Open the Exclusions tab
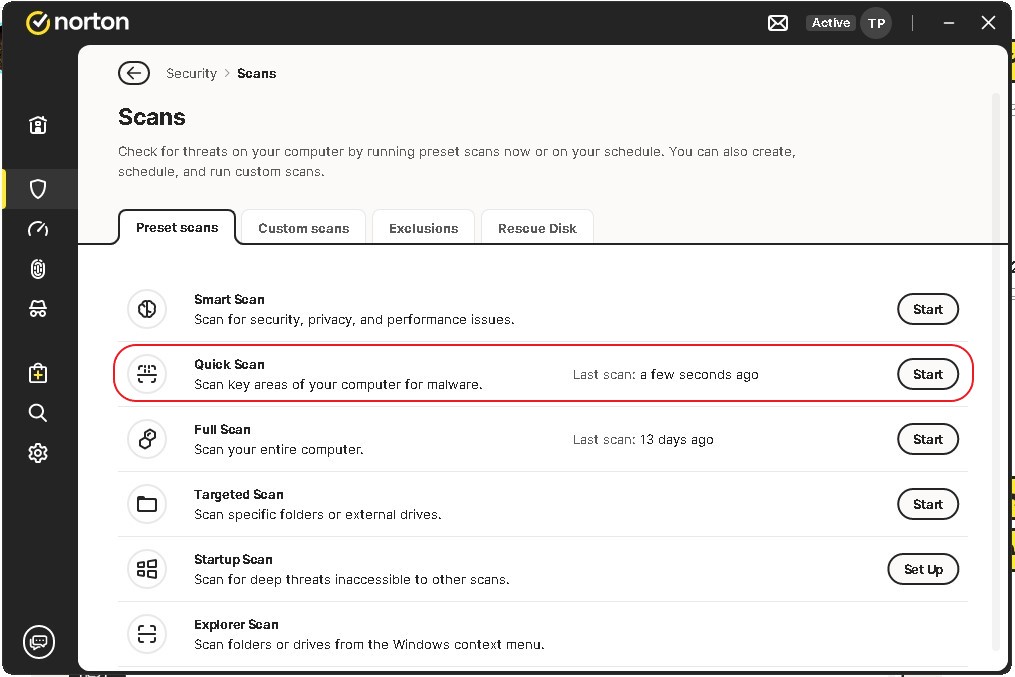The width and height of the screenshot is (1015, 677). [x=423, y=228]
